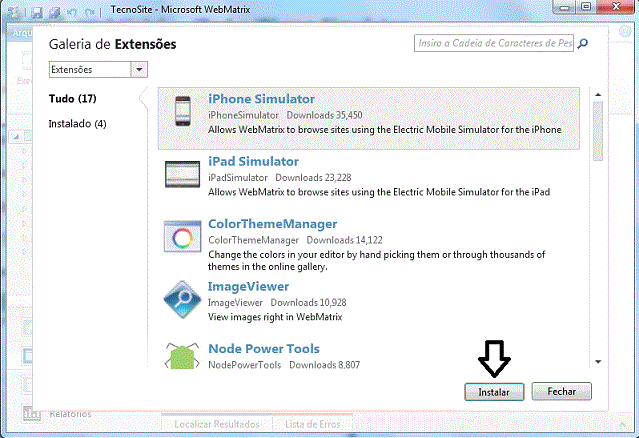Click the scrollbar up arrow

598,95
